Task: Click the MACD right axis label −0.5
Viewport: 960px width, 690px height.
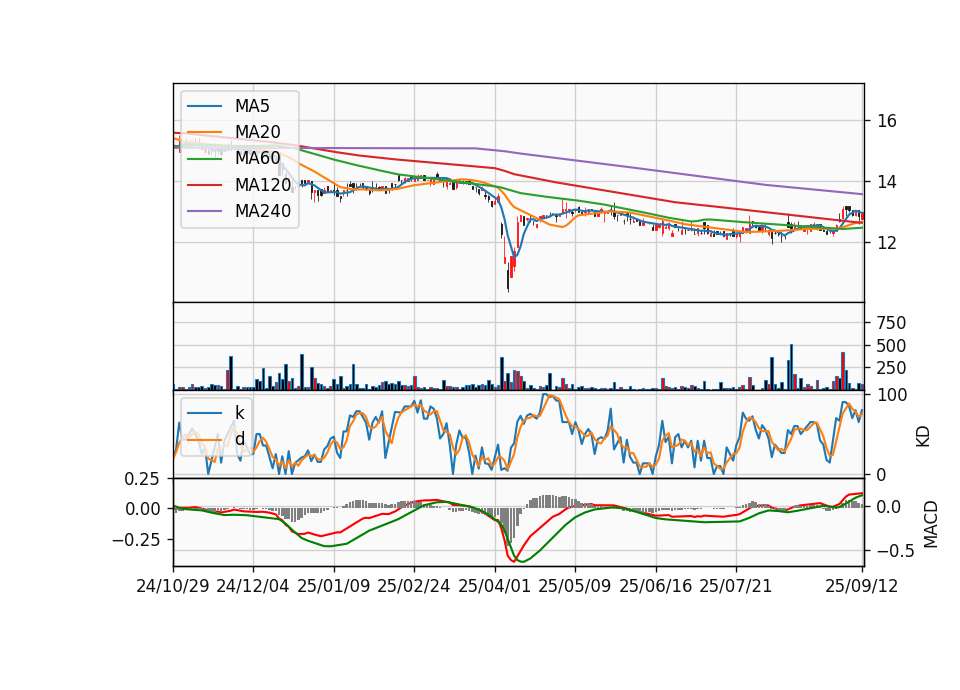Action: click(895, 551)
